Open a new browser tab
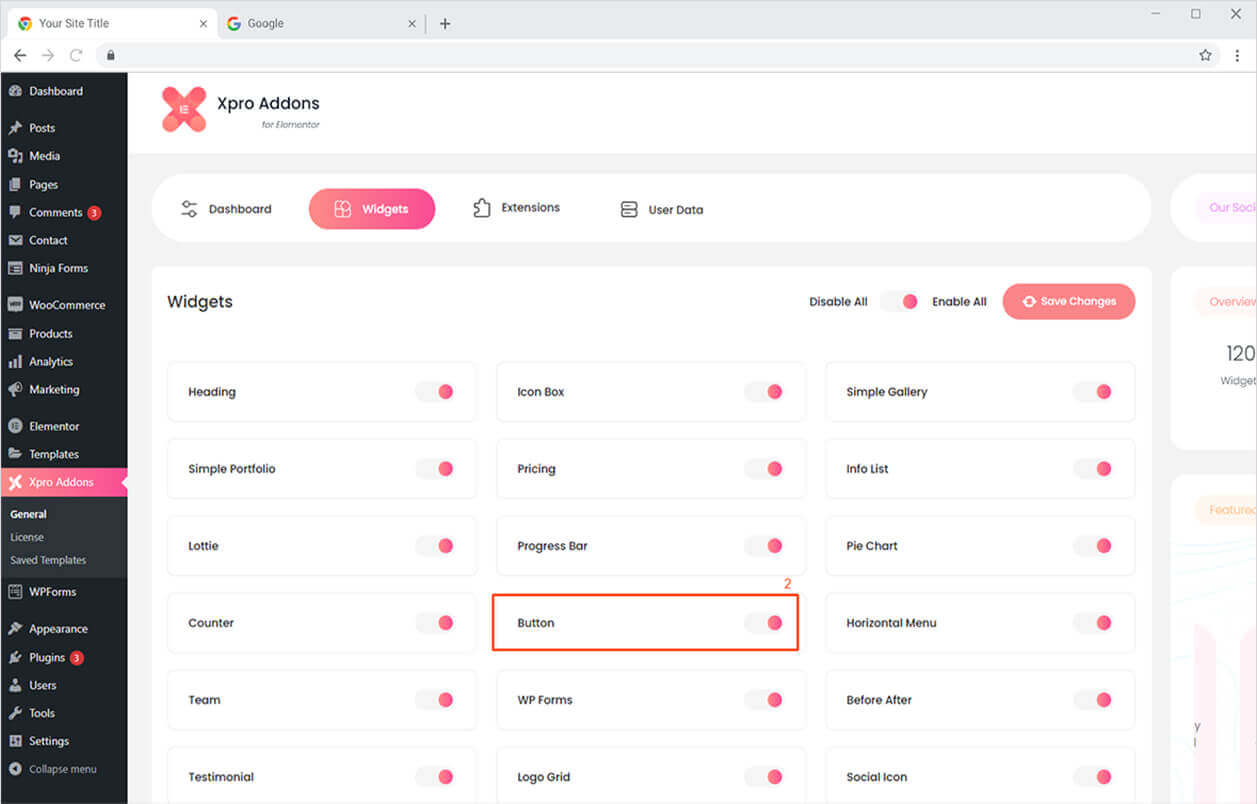Viewport: 1257px width, 804px height. pos(445,23)
